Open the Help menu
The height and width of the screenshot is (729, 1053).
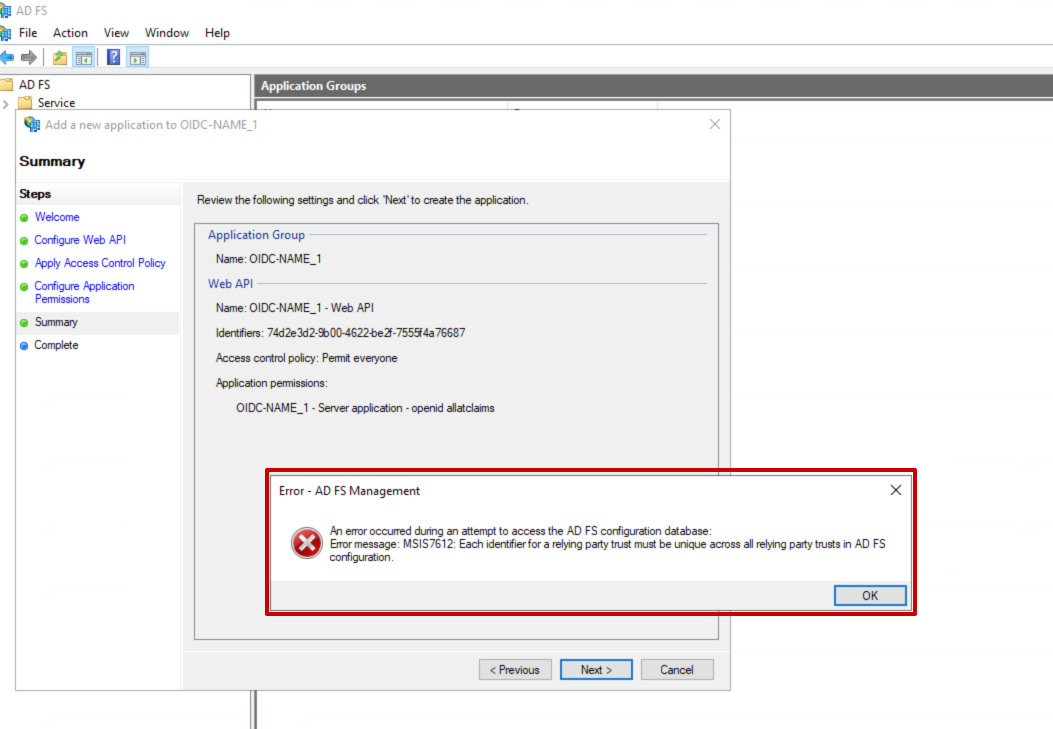coord(217,33)
